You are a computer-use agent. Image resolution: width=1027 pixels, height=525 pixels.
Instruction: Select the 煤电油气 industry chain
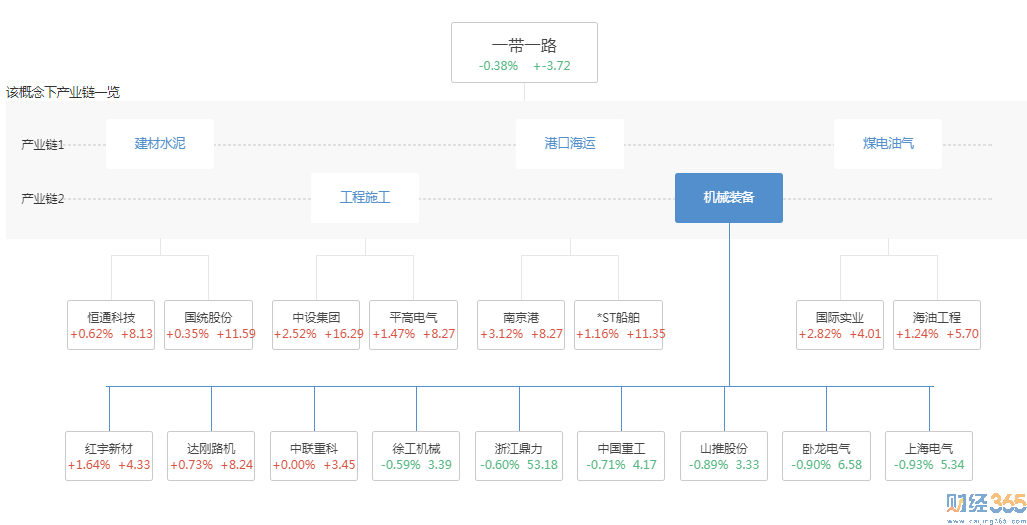coord(888,144)
